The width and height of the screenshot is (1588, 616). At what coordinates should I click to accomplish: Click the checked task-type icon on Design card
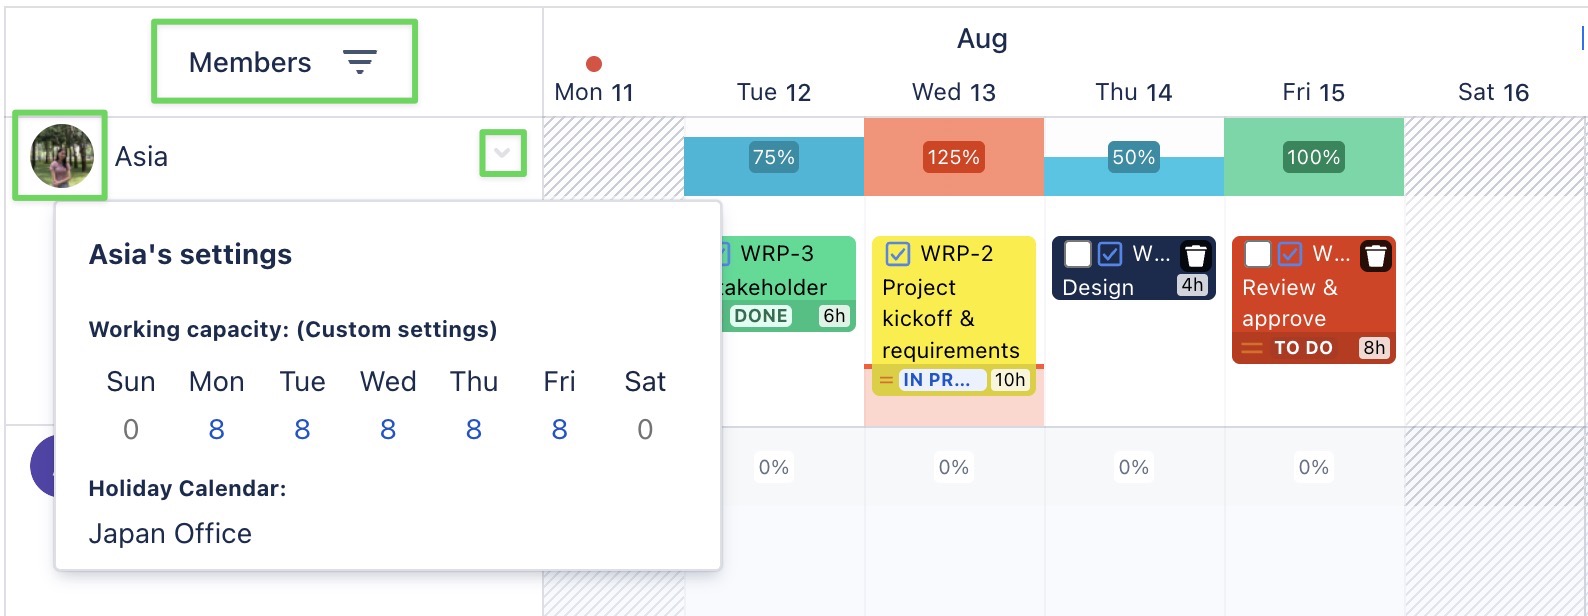point(1109,255)
